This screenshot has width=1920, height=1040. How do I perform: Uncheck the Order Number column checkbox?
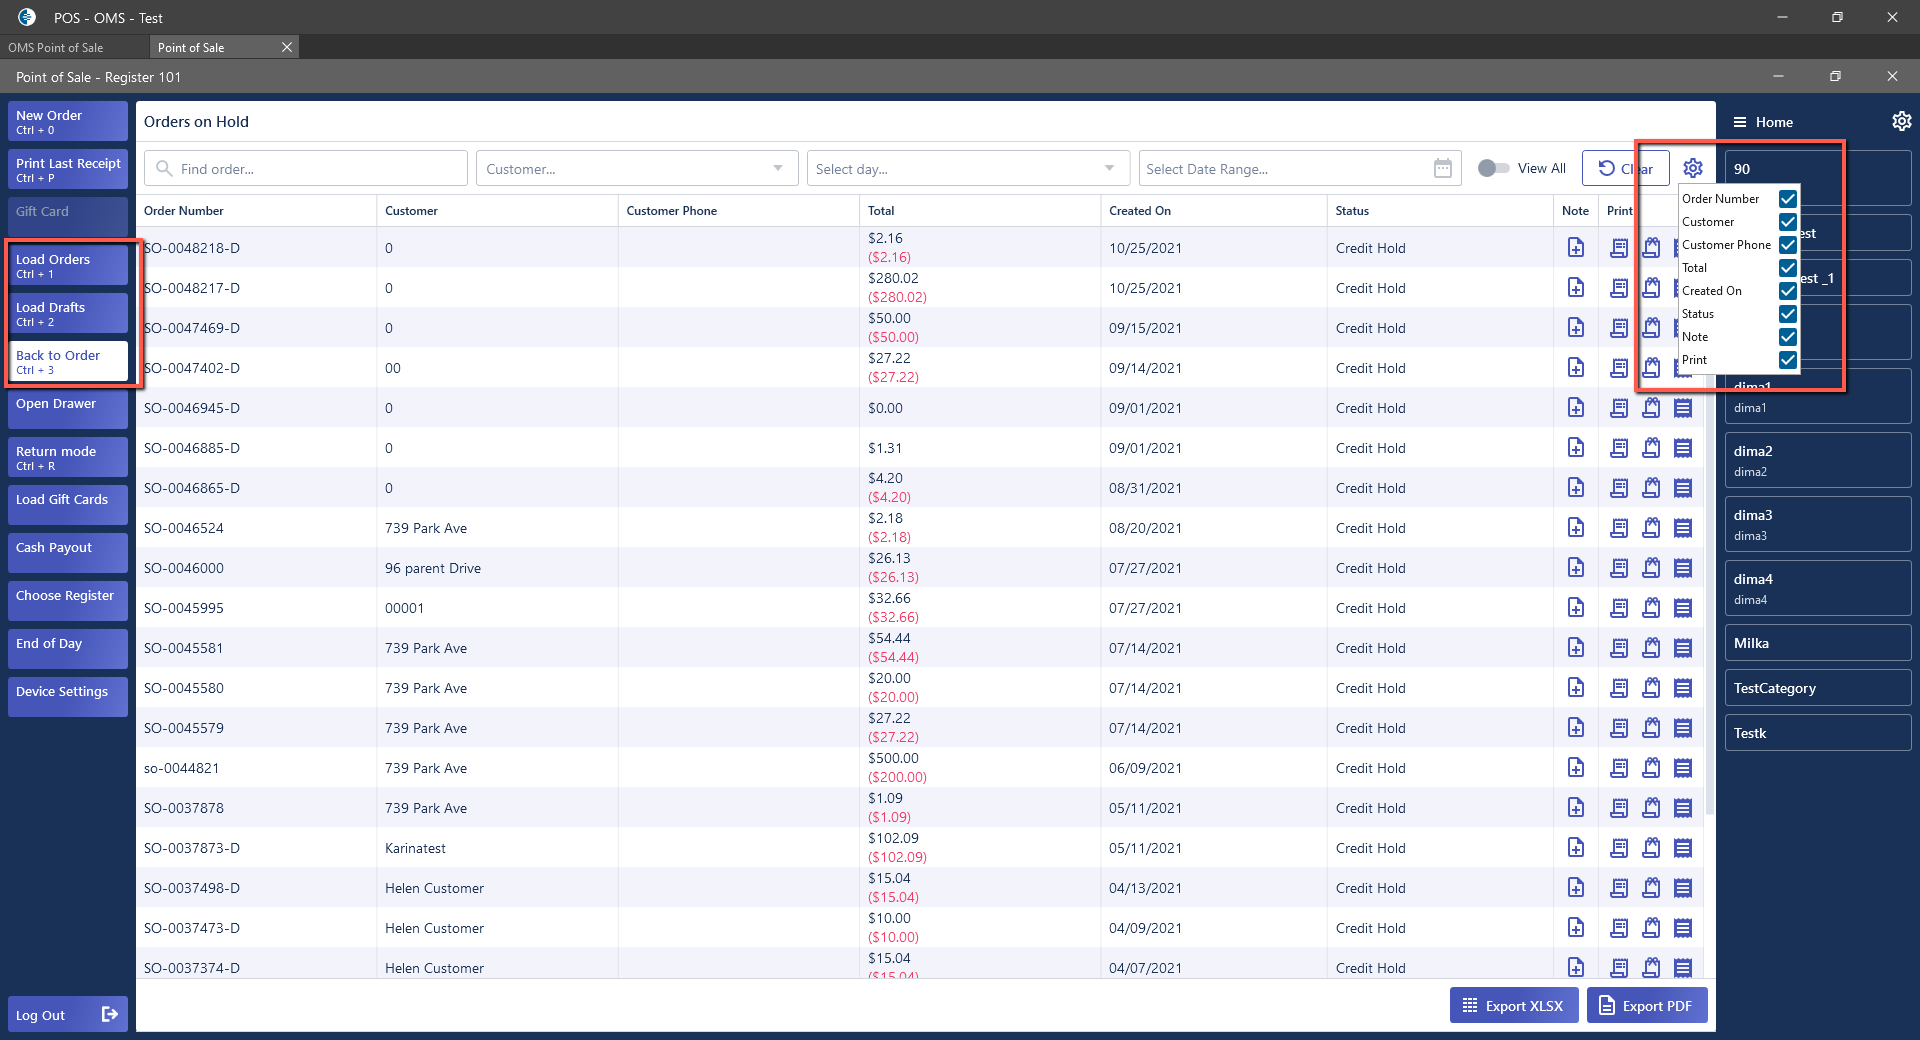click(1788, 199)
